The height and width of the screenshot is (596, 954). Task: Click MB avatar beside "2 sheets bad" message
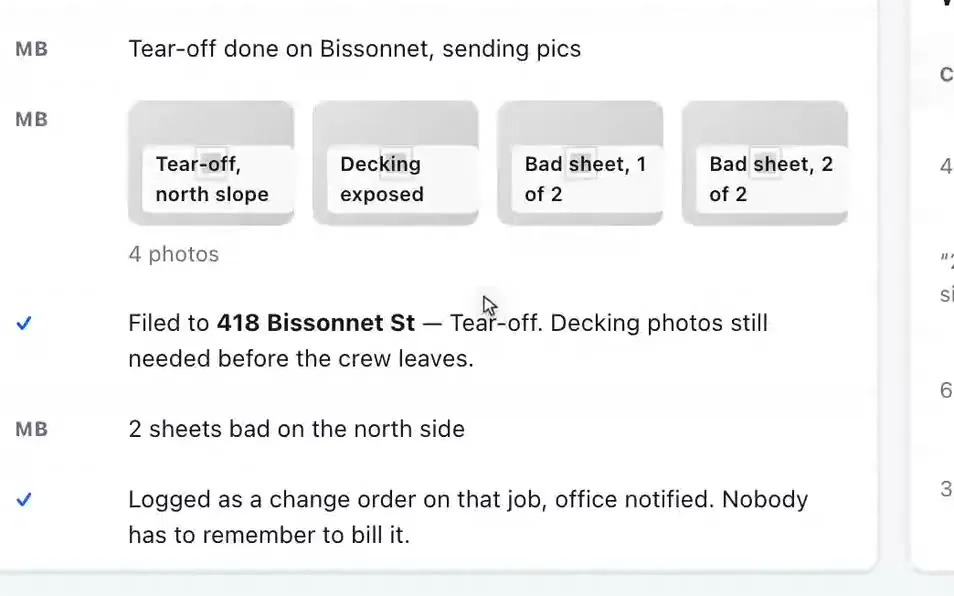point(32,429)
